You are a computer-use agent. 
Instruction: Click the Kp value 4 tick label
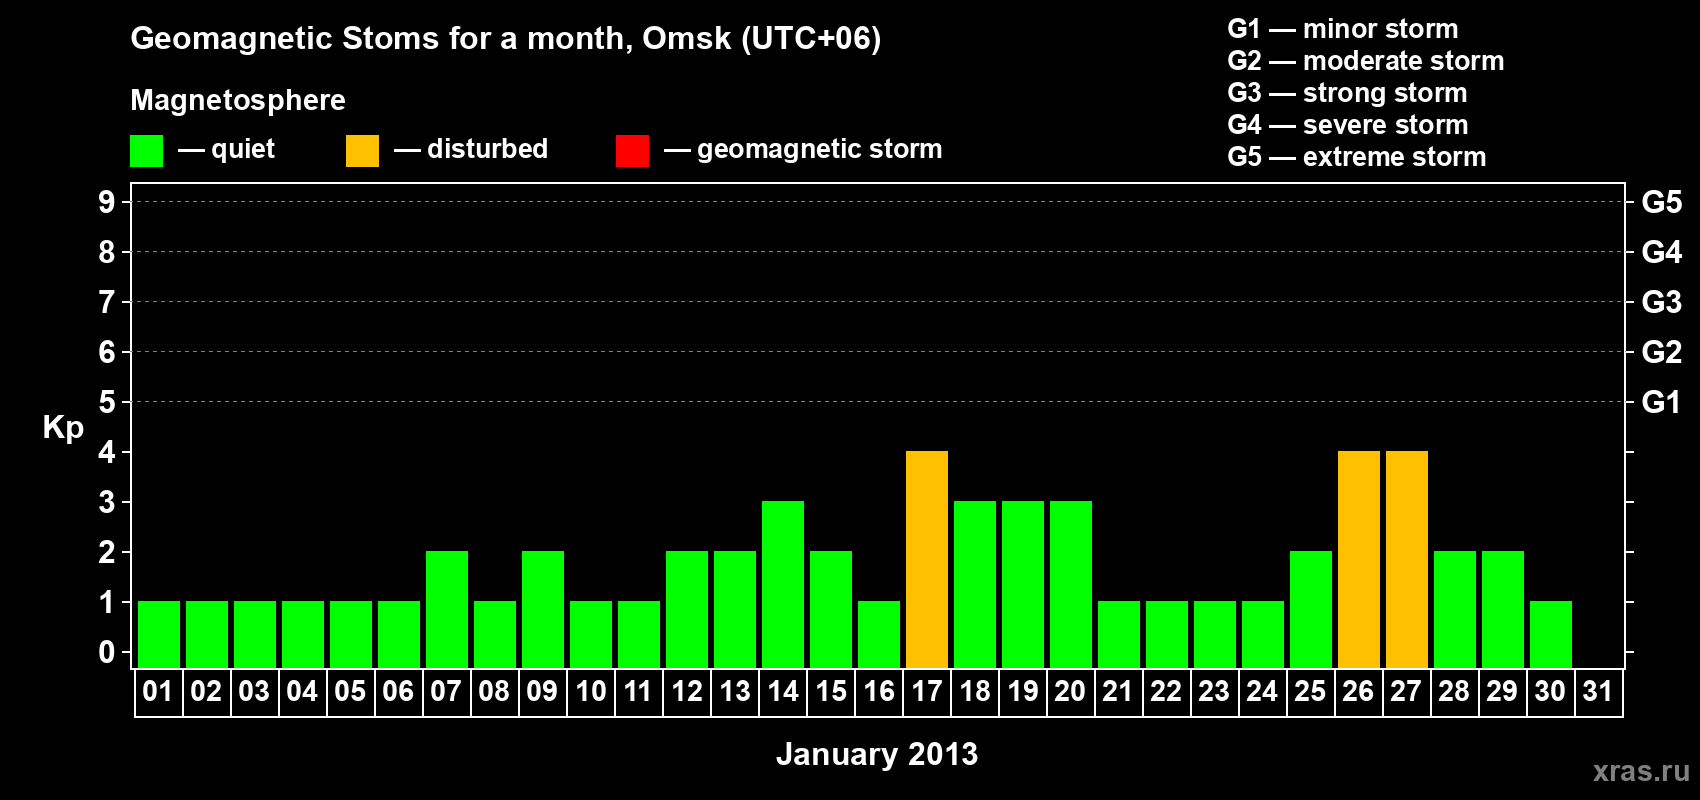[107, 452]
